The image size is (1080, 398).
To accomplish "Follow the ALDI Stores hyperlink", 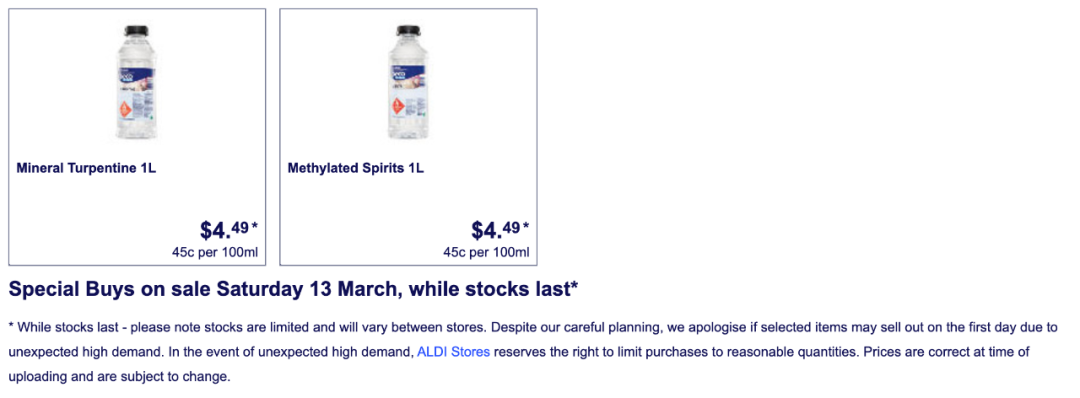I will tap(453, 352).
